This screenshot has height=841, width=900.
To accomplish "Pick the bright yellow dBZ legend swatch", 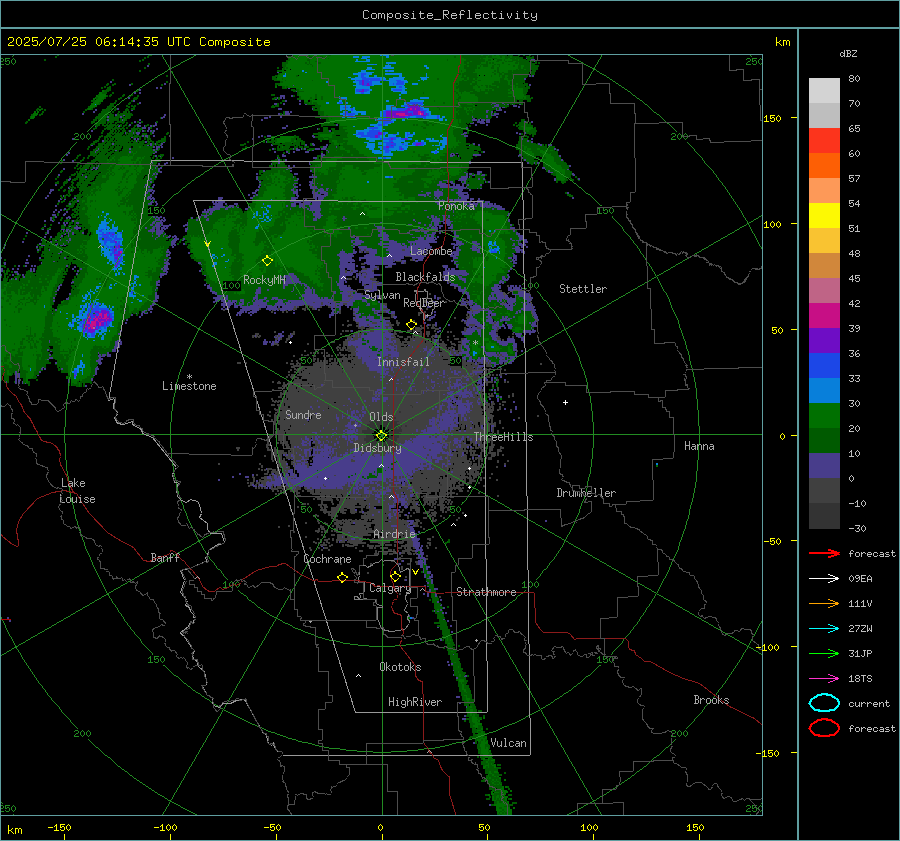I will (824, 215).
